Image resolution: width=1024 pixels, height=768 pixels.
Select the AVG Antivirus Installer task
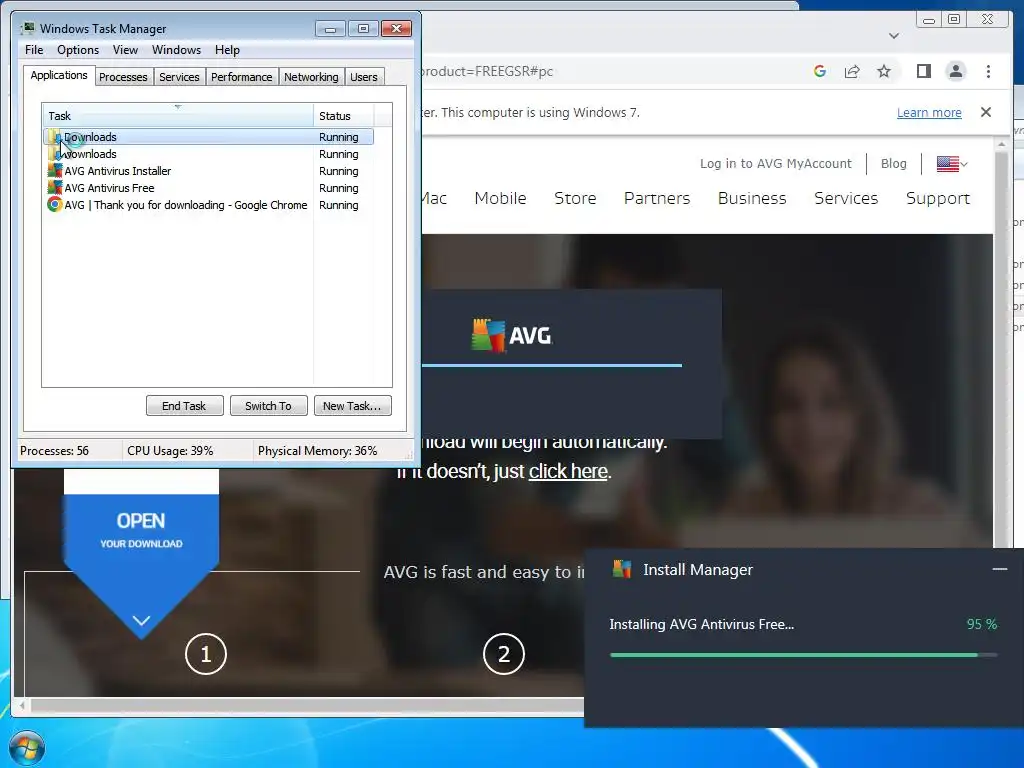click(209, 171)
